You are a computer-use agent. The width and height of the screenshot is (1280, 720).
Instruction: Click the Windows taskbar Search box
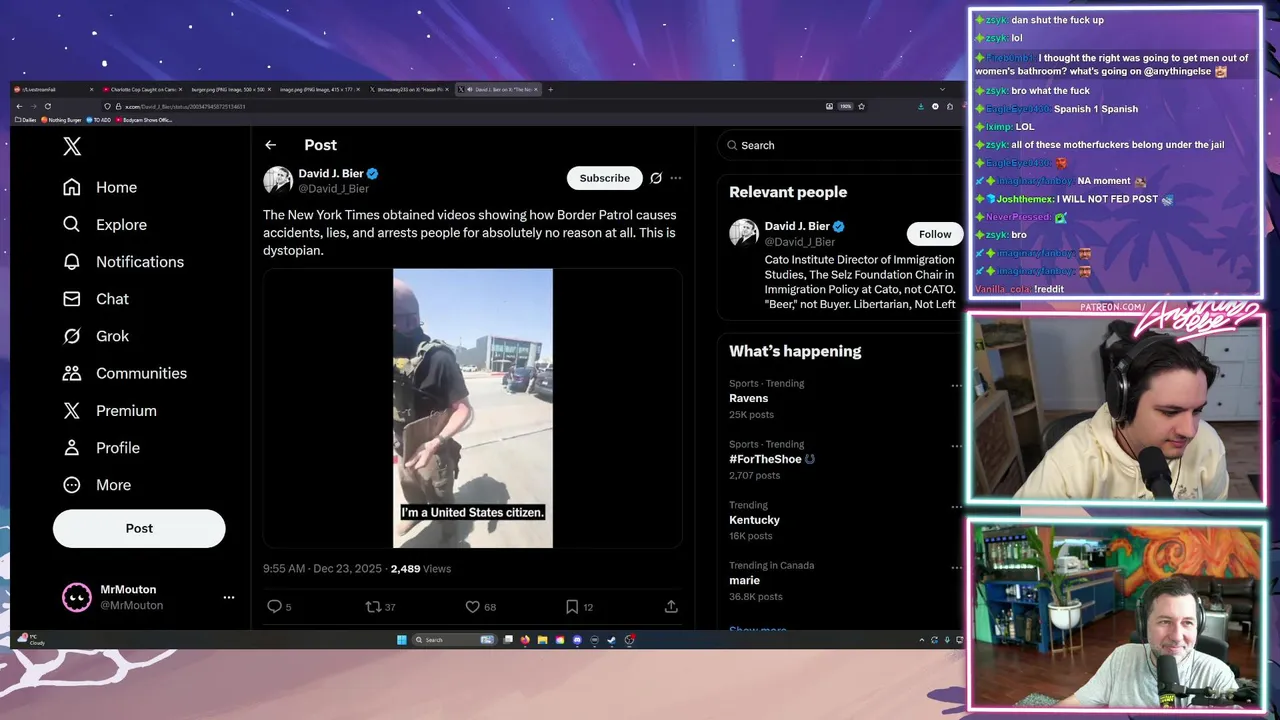tap(455, 640)
